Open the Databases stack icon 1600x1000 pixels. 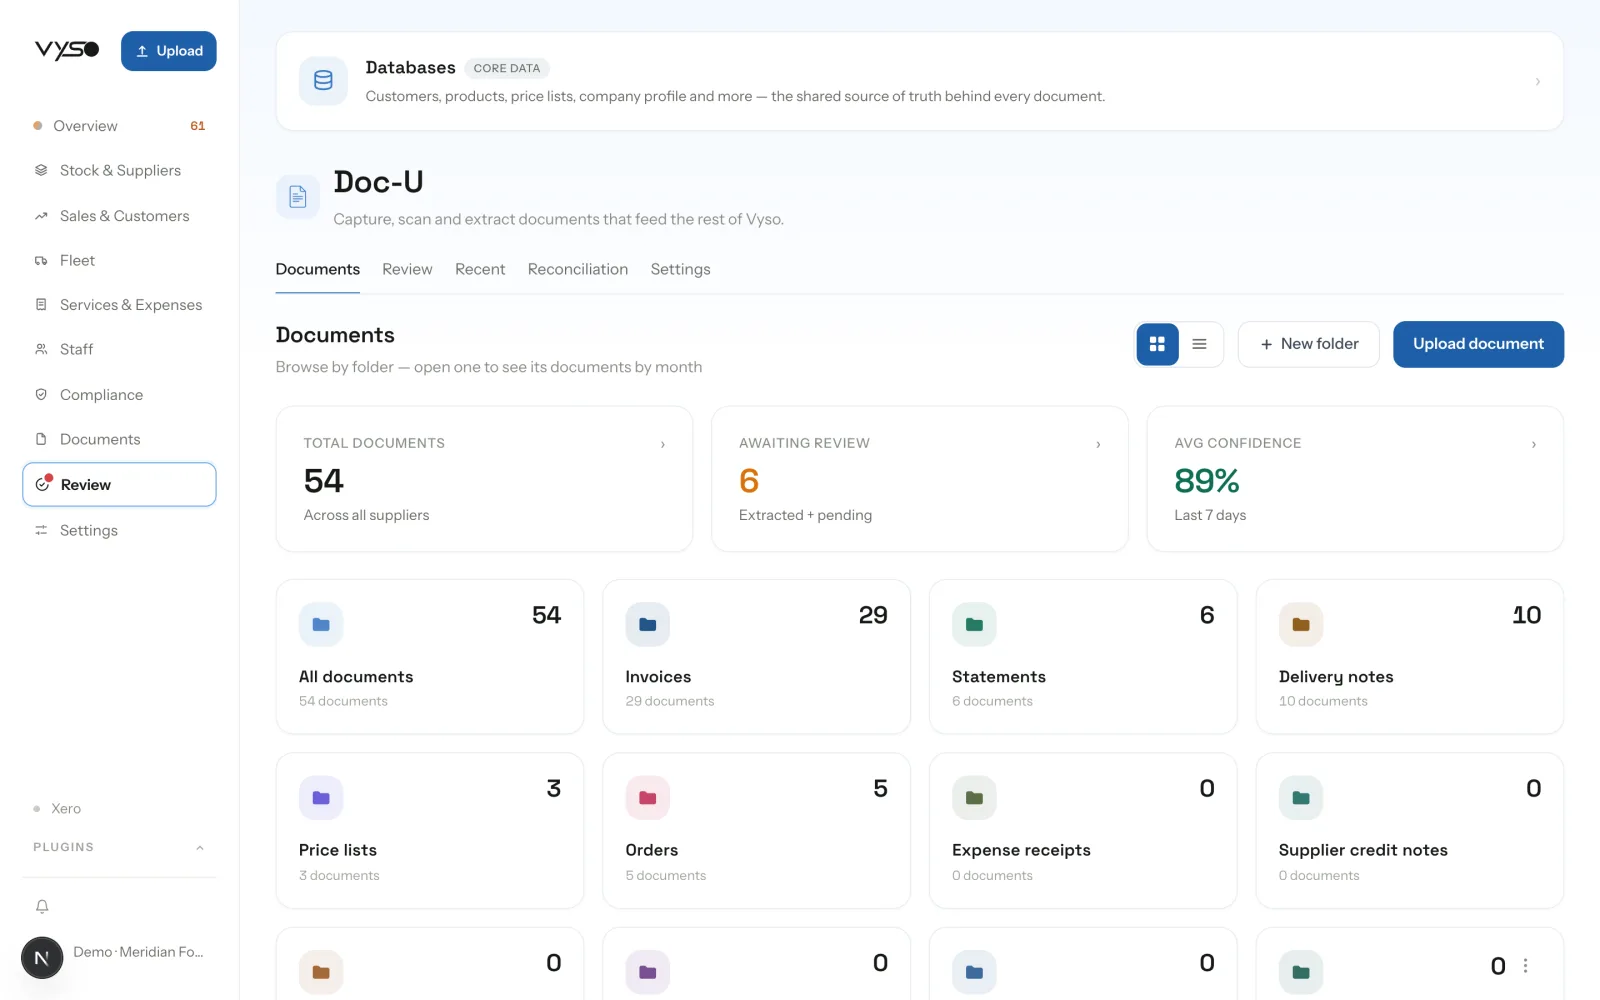(323, 81)
